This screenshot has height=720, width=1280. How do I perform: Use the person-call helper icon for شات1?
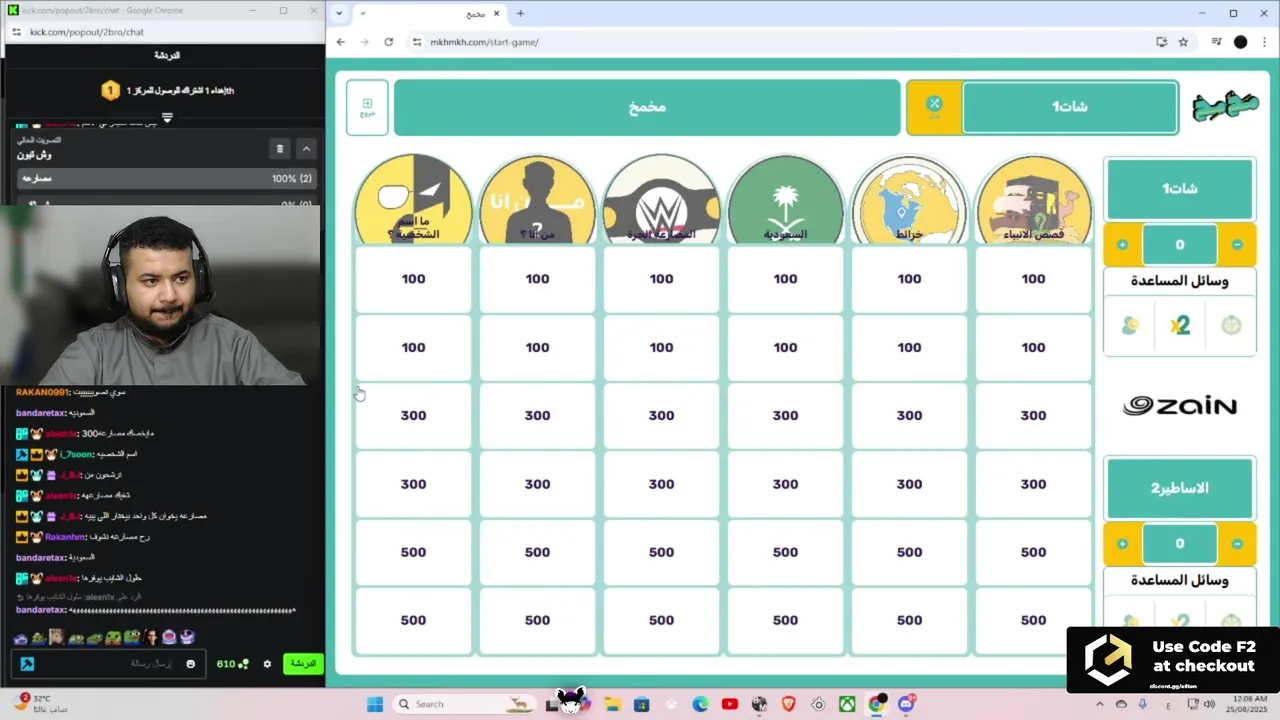pos(1130,325)
